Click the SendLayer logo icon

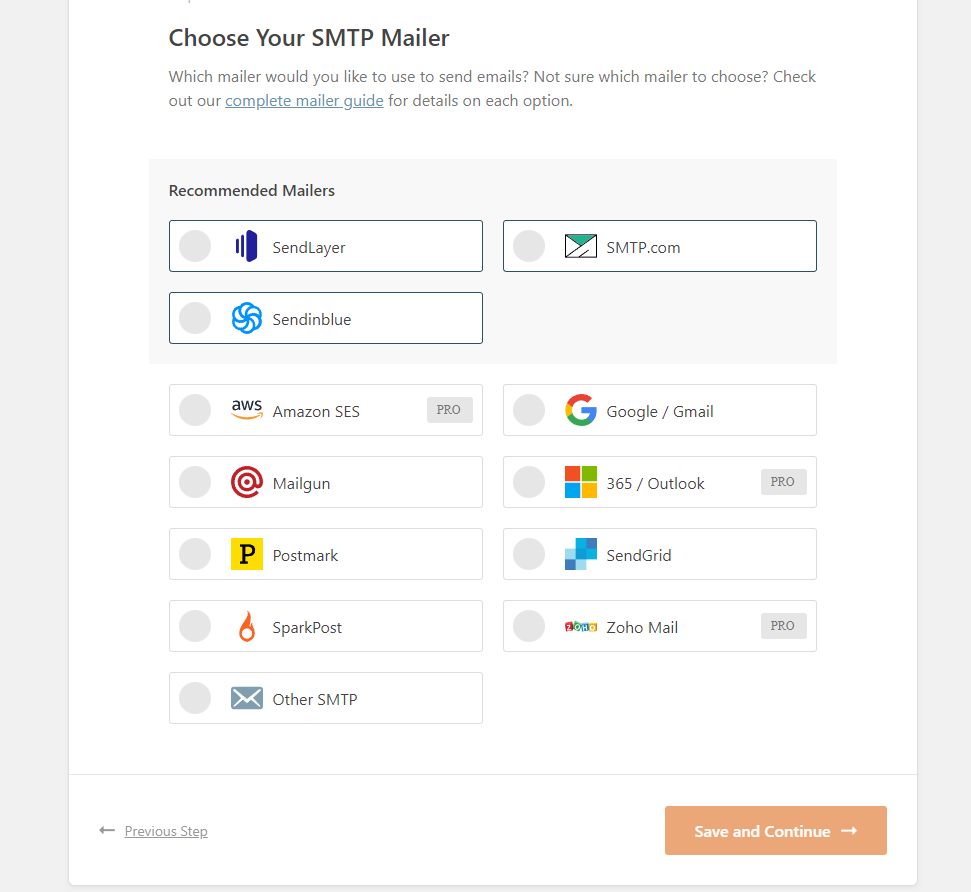[x=246, y=246]
